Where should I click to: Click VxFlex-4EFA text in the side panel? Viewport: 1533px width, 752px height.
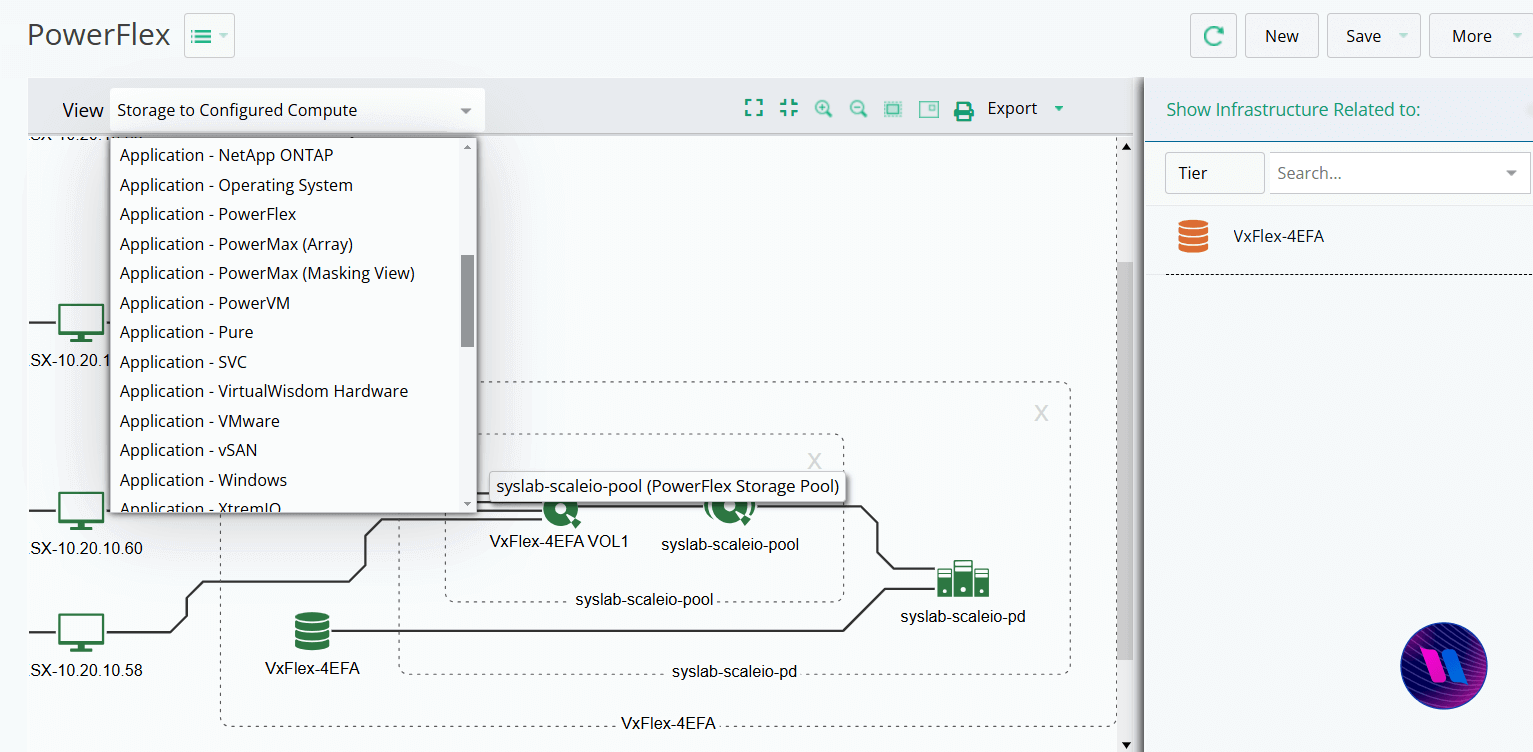pyautogui.click(x=1279, y=237)
